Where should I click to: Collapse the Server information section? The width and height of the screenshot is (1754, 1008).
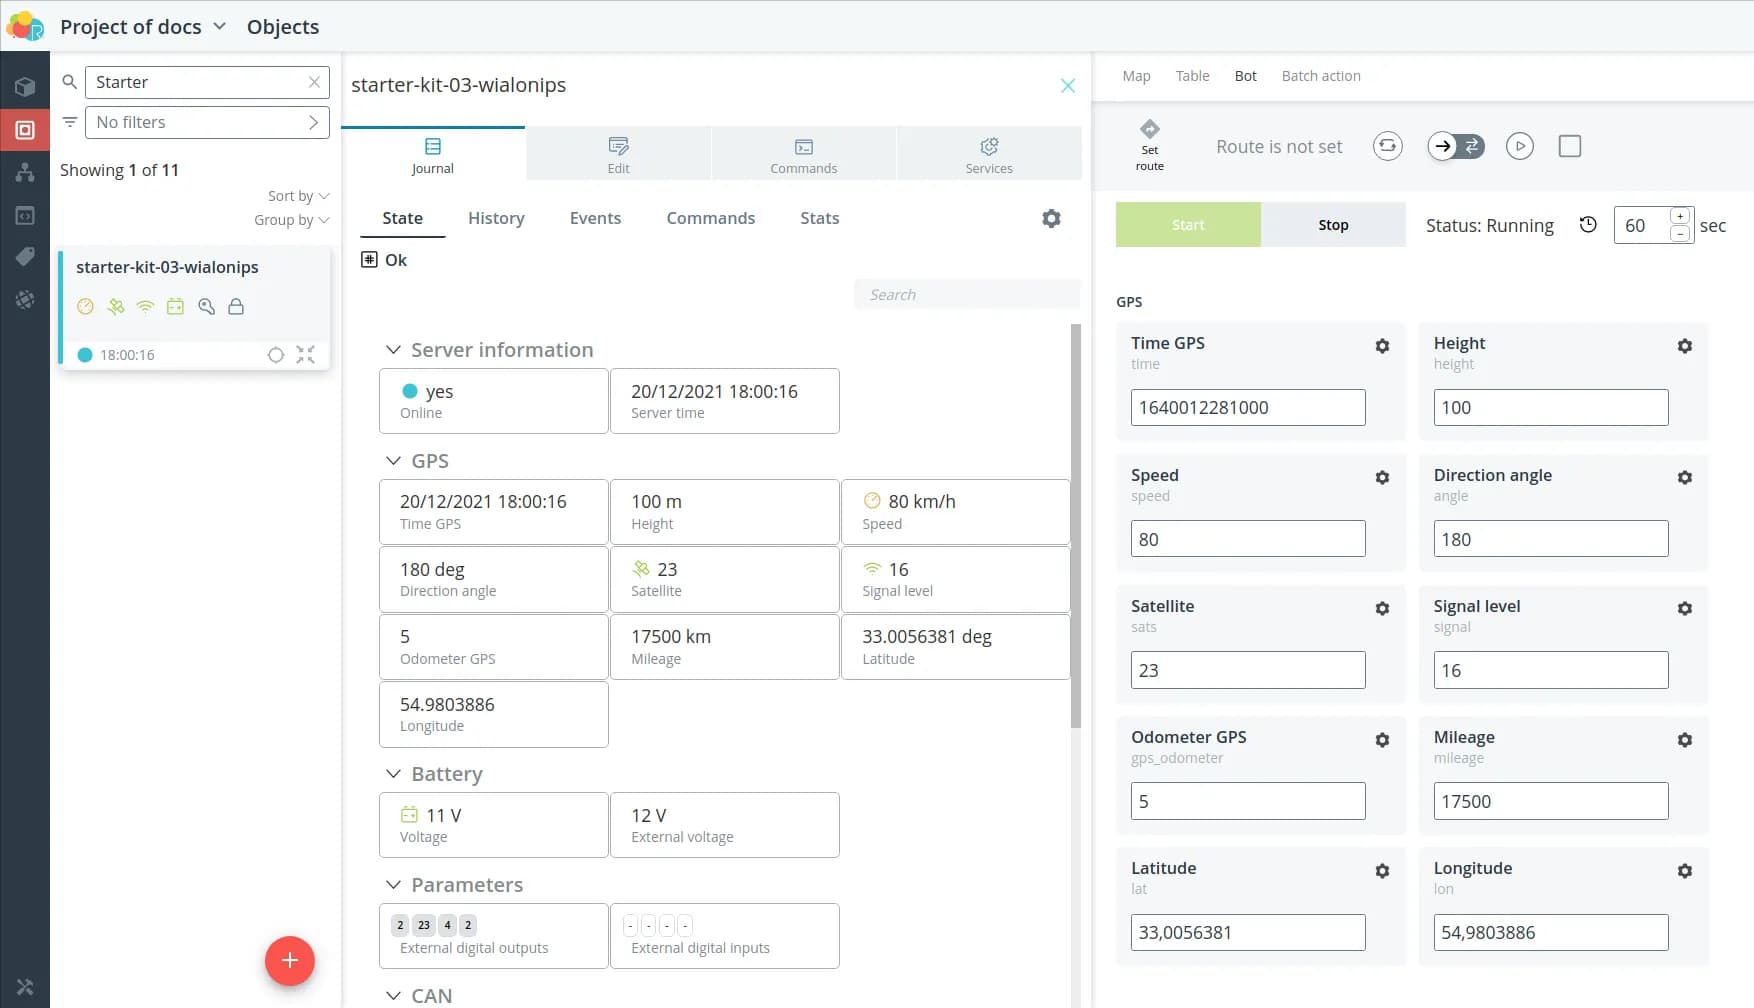click(x=393, y=350)
